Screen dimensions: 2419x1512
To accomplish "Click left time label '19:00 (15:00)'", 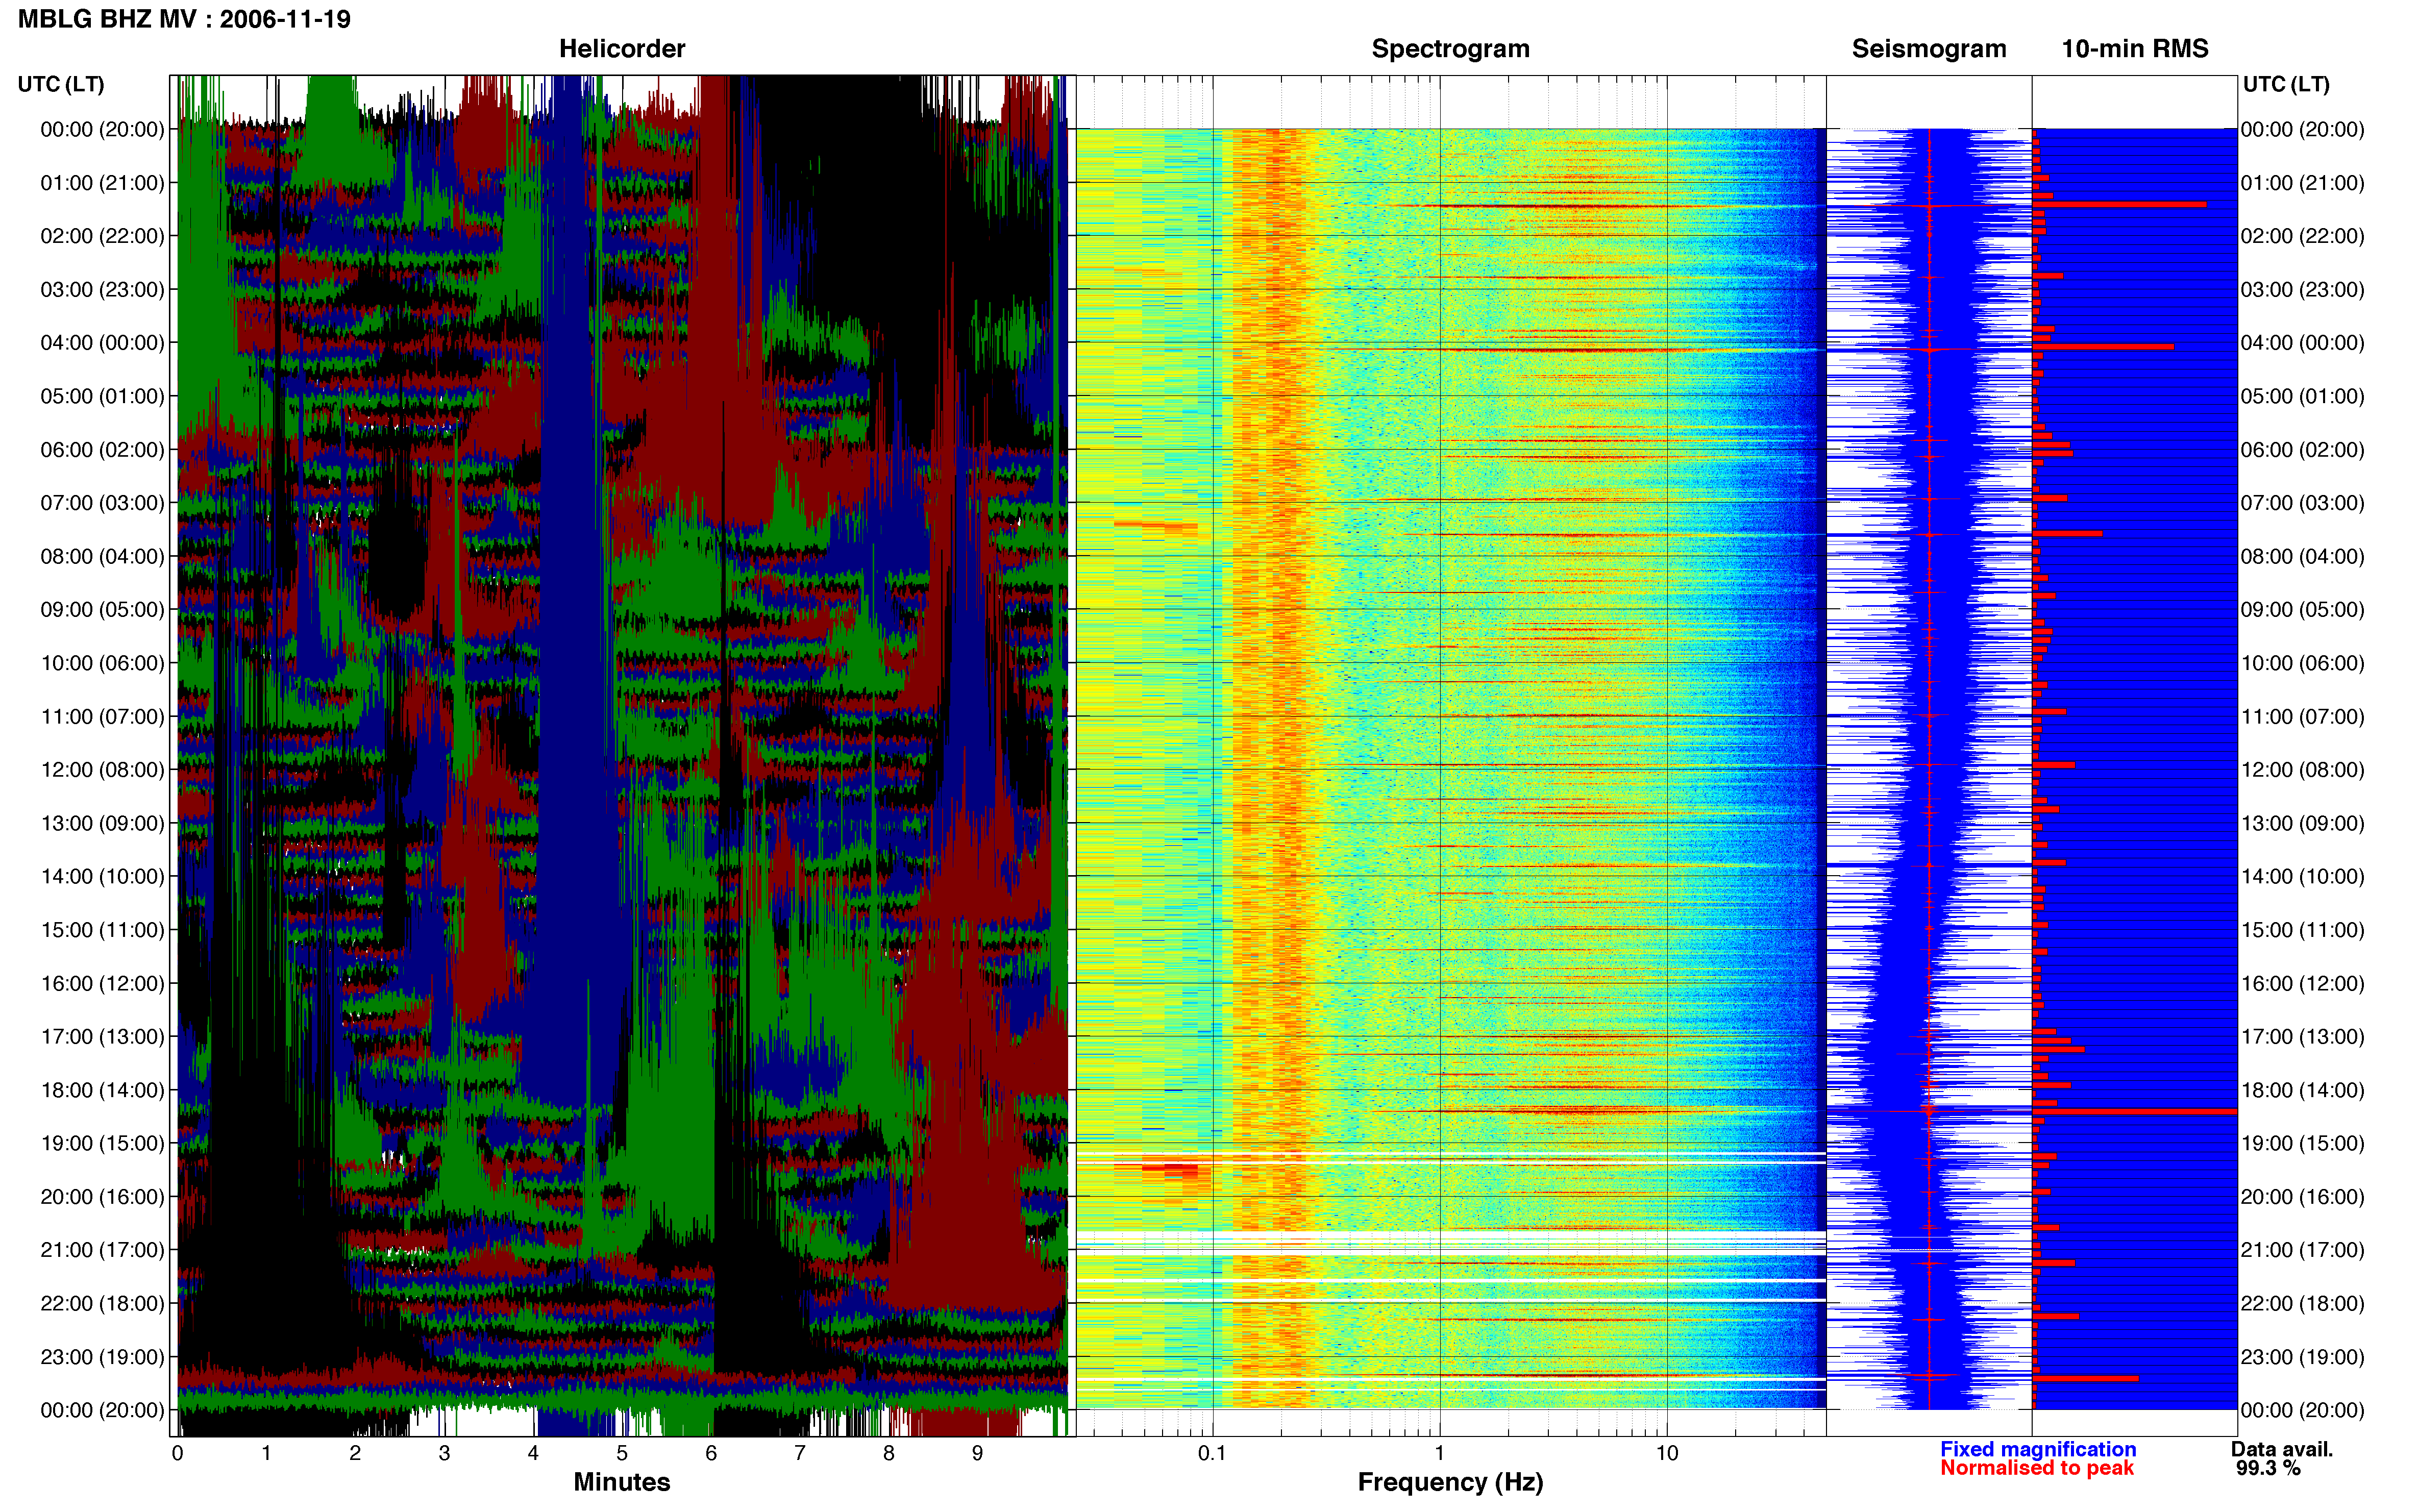I will (102, 1143).
